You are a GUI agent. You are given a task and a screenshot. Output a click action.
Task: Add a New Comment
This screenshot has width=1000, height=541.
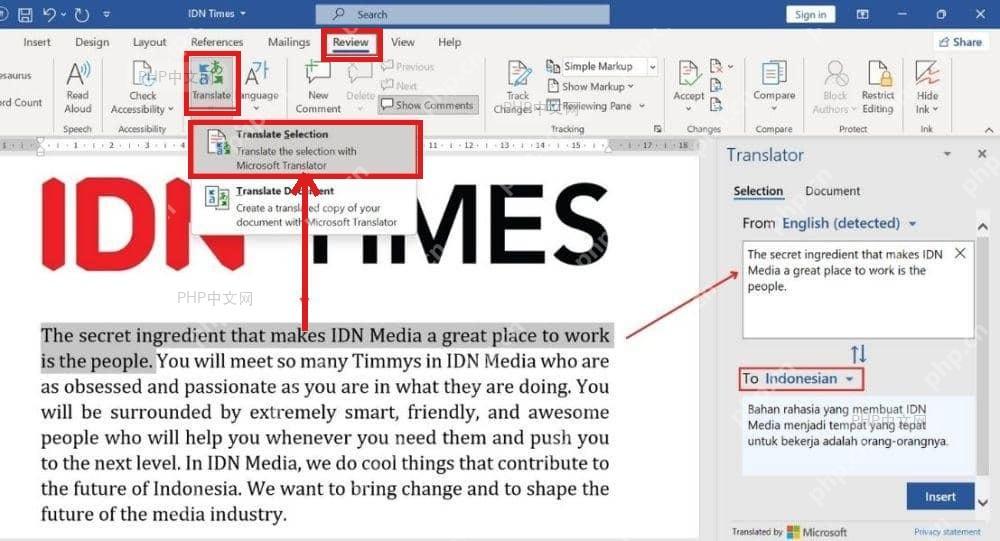tap(318, 88)
